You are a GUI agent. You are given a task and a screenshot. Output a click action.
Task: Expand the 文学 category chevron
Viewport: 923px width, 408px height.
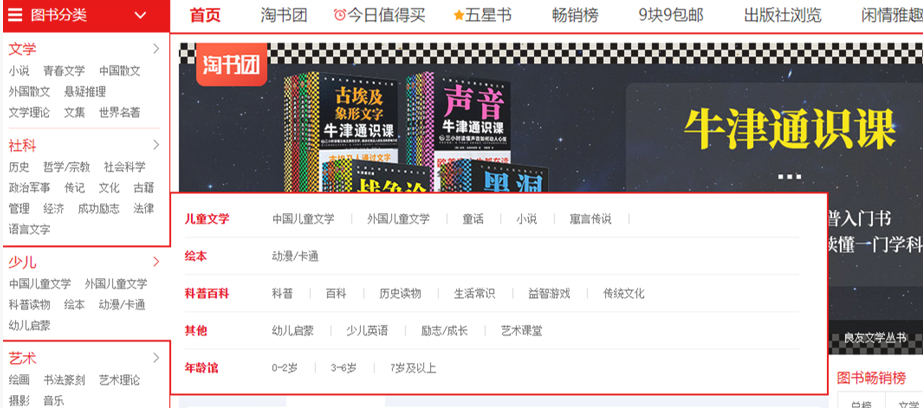pos(156,49)
